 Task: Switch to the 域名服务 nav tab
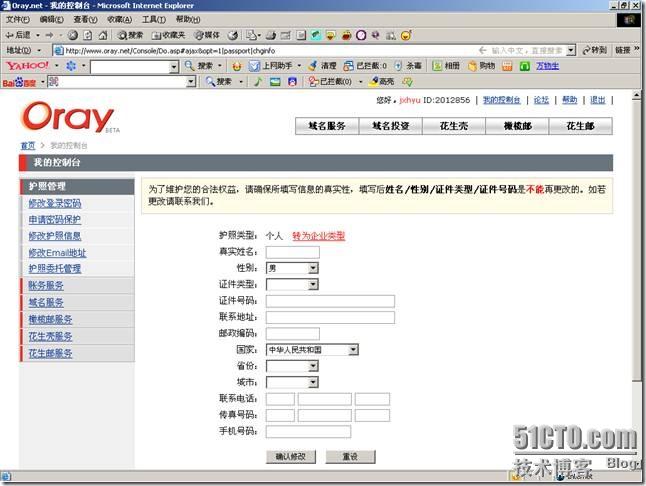click(327, 126)
